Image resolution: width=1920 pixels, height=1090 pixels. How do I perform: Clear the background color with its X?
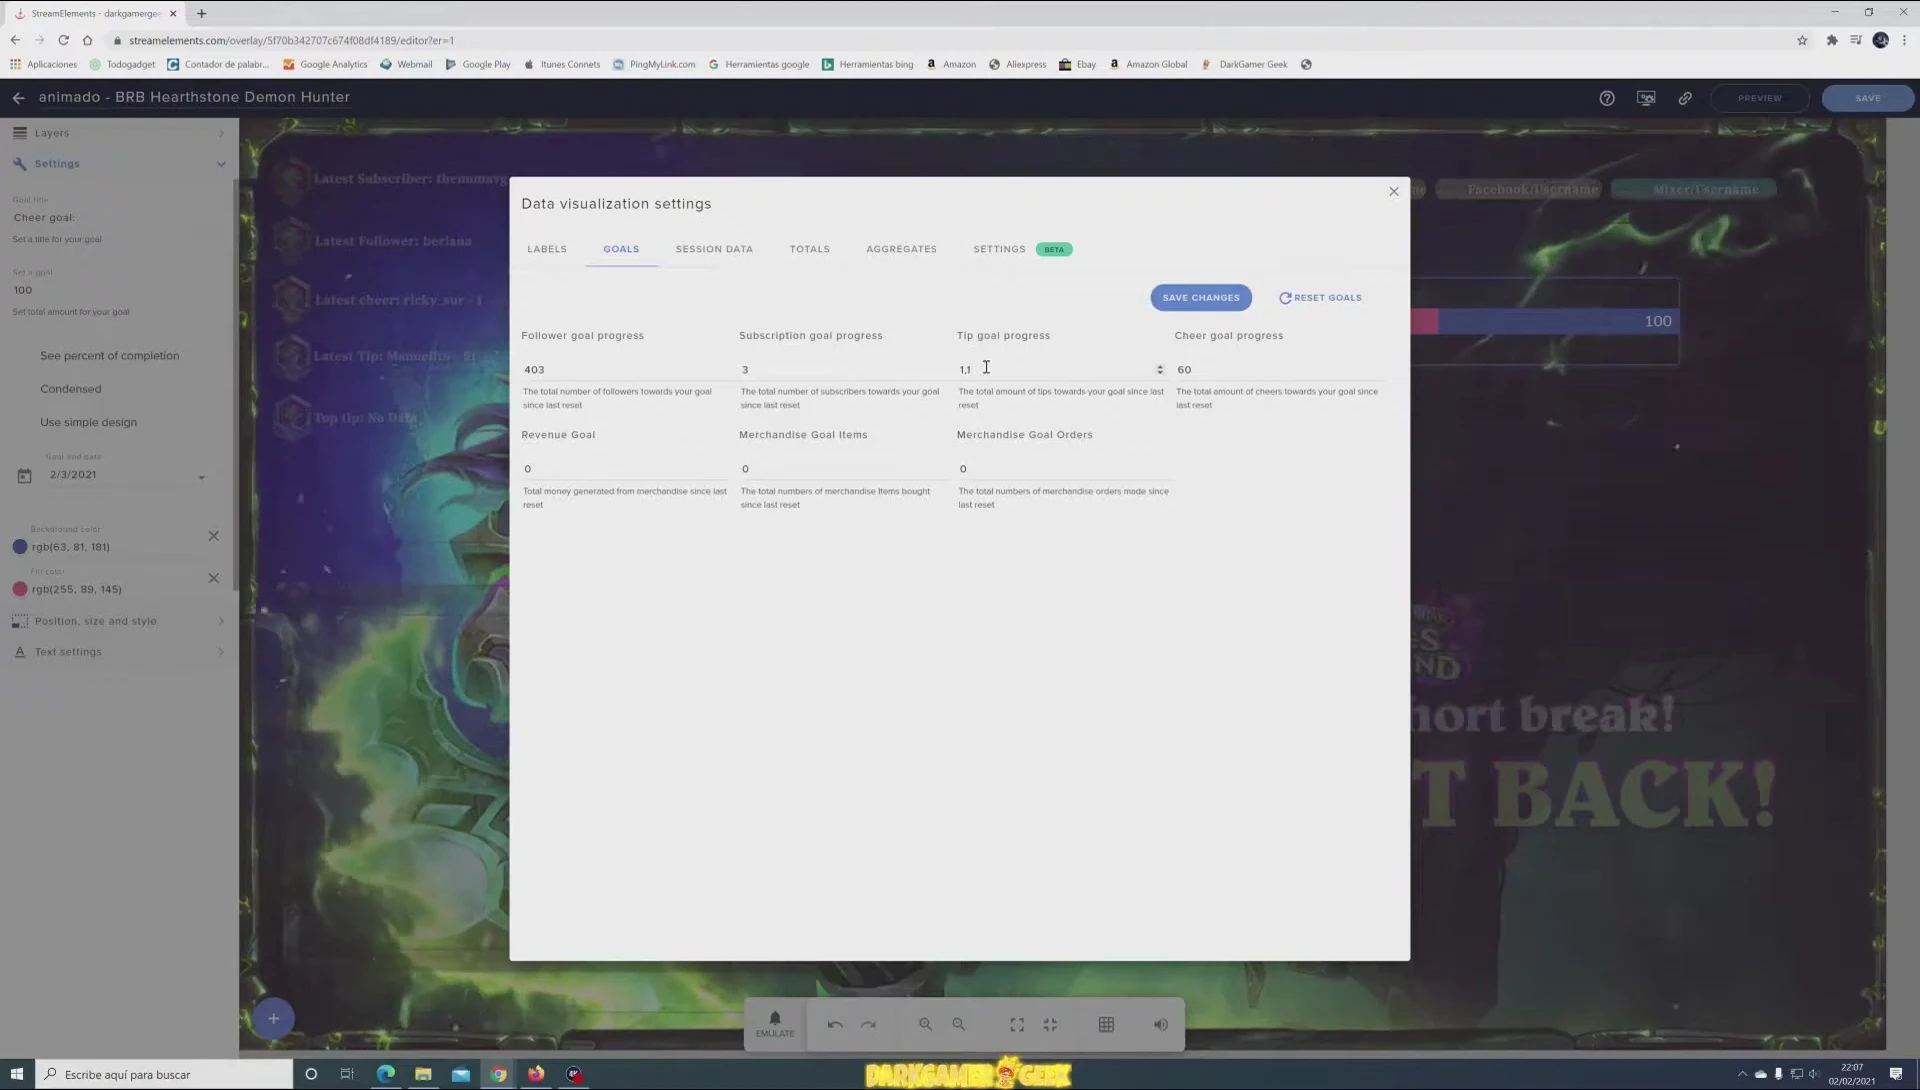pyautogui.click(x=213, y=536)
